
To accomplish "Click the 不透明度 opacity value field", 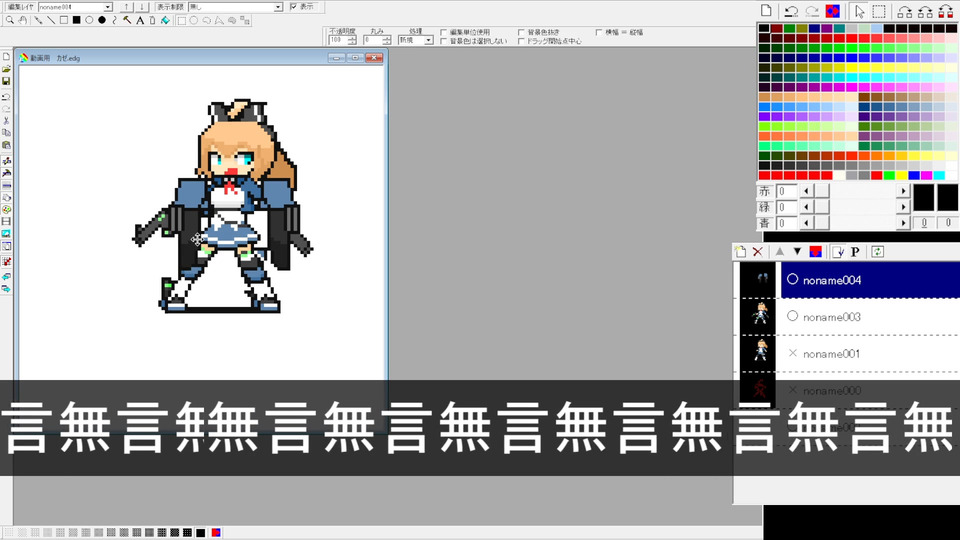I will (337, 40).
